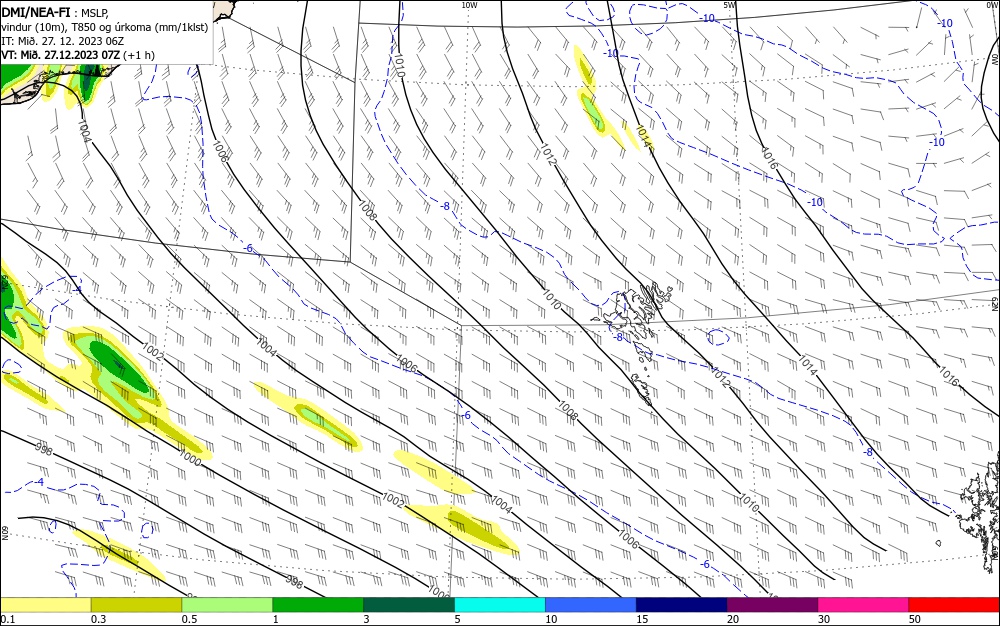The width and height of the screenshot is (1000, 626).
Task: Click the legend value "0.1"
Action: point(8,619)
